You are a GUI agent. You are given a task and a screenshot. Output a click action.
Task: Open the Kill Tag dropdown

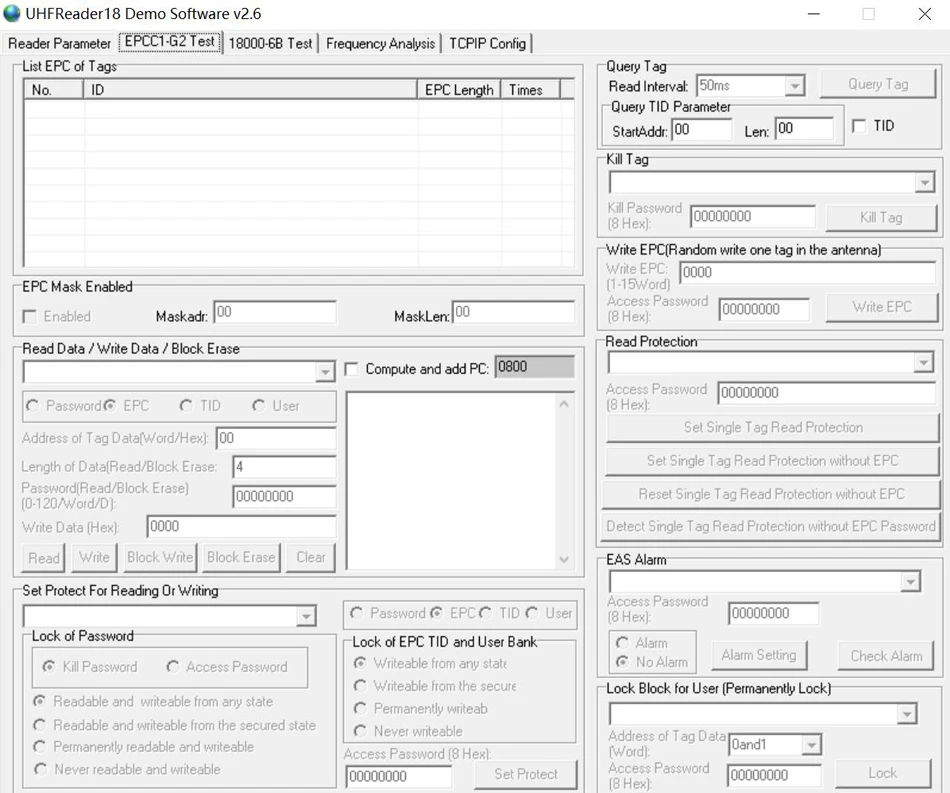[x=924, y=182]
